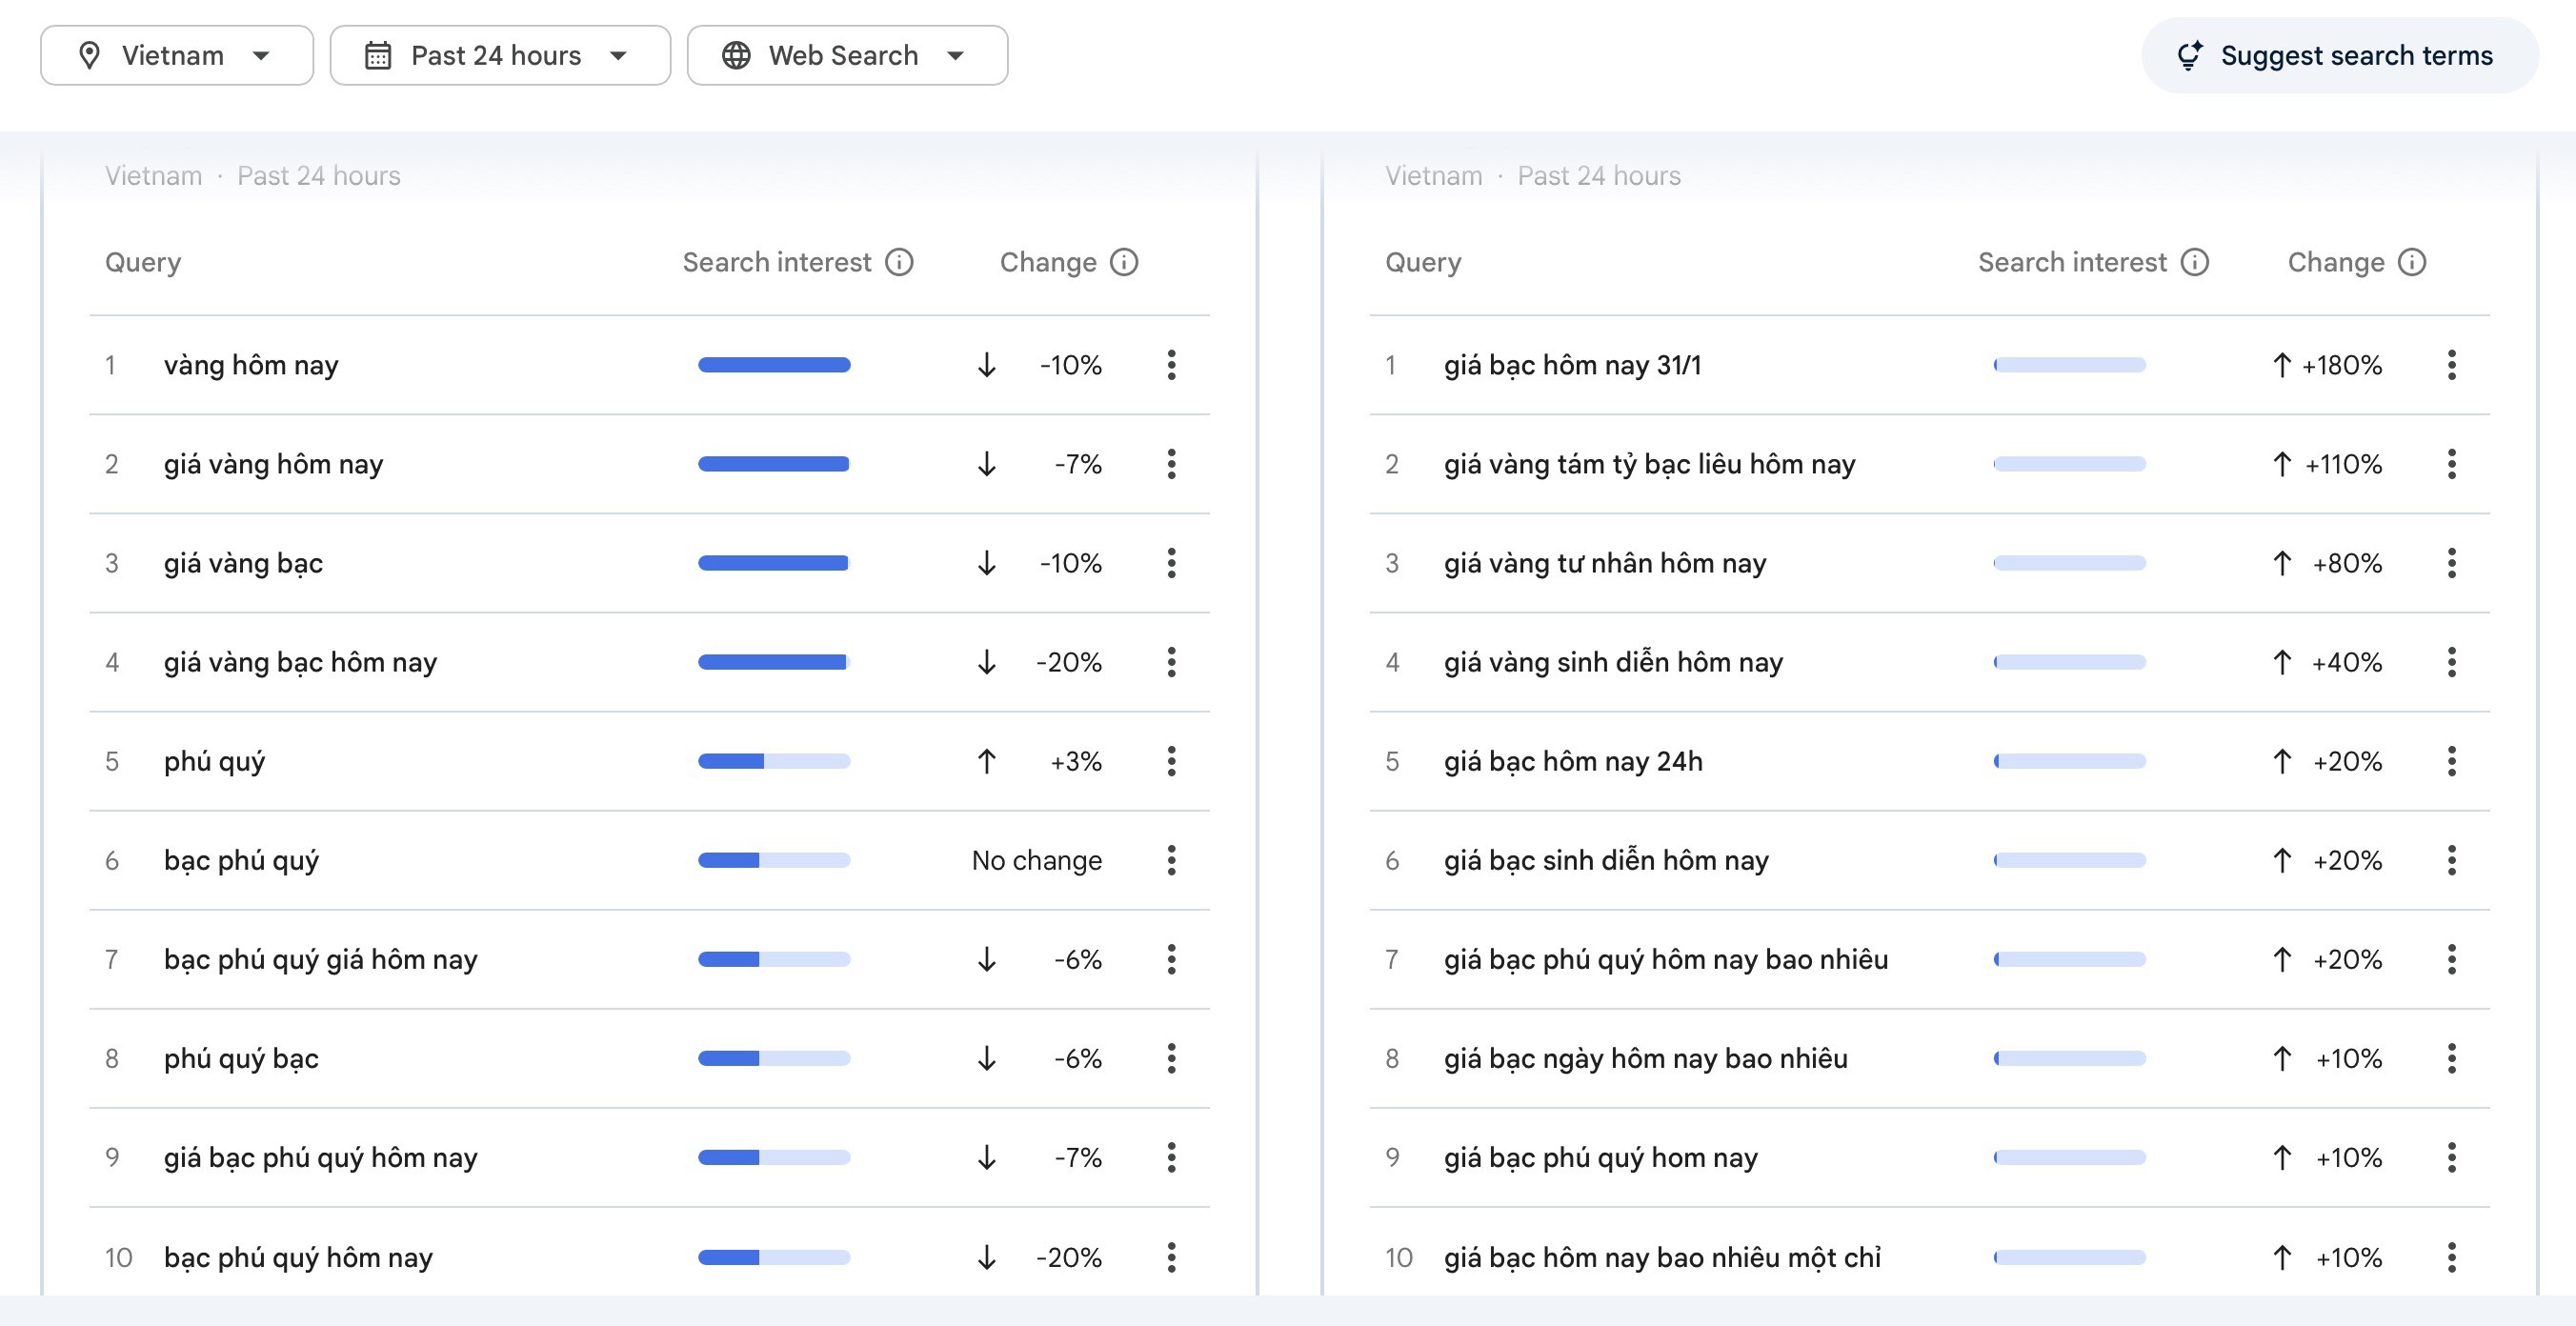2576x1326 pixels.
Task: Open the three-dot menu for phú quý
Action: [1170, 761]
